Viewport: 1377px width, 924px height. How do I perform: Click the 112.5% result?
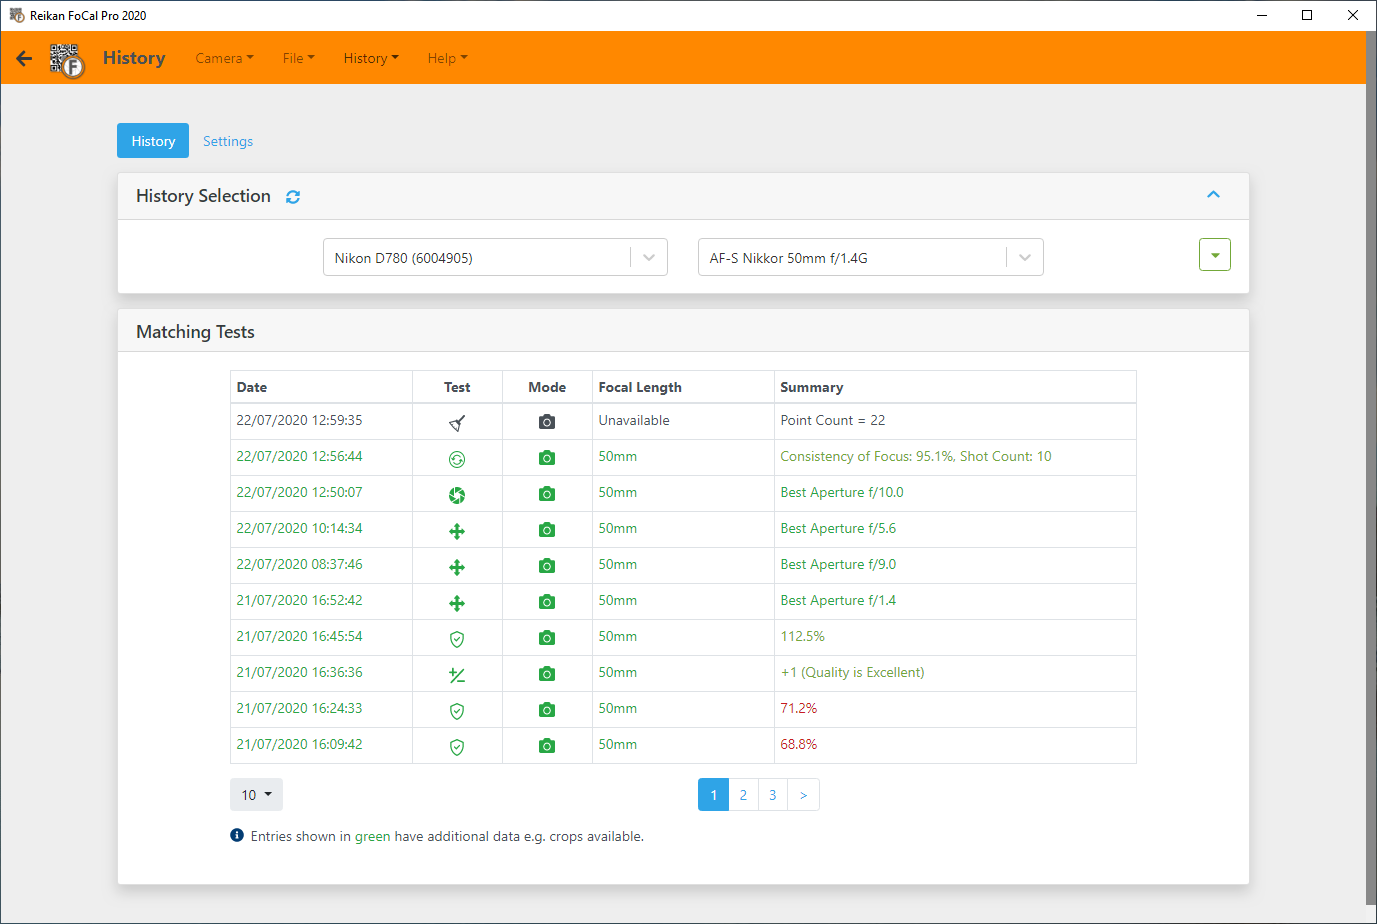click(x=802, y=636)
